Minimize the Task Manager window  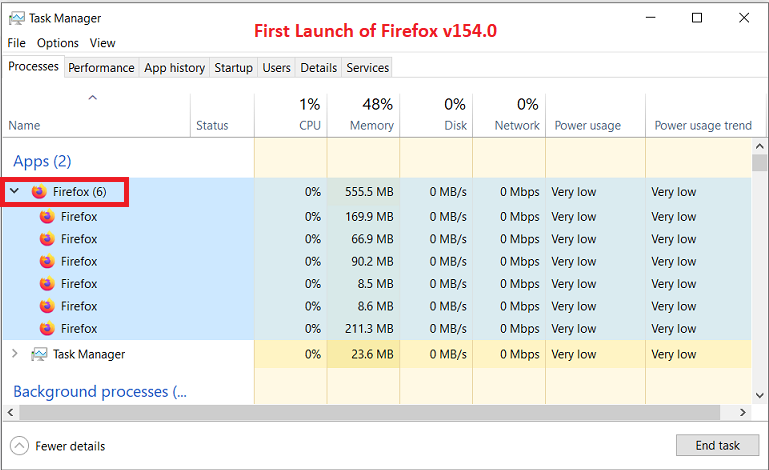(651, 18)
